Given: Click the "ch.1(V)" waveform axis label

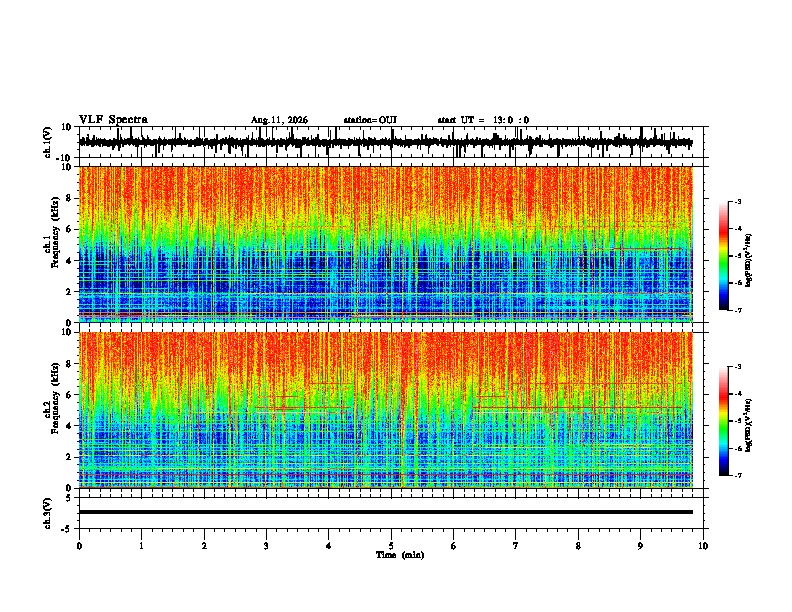Looking at the screenshot, I should tap(48, 142).
